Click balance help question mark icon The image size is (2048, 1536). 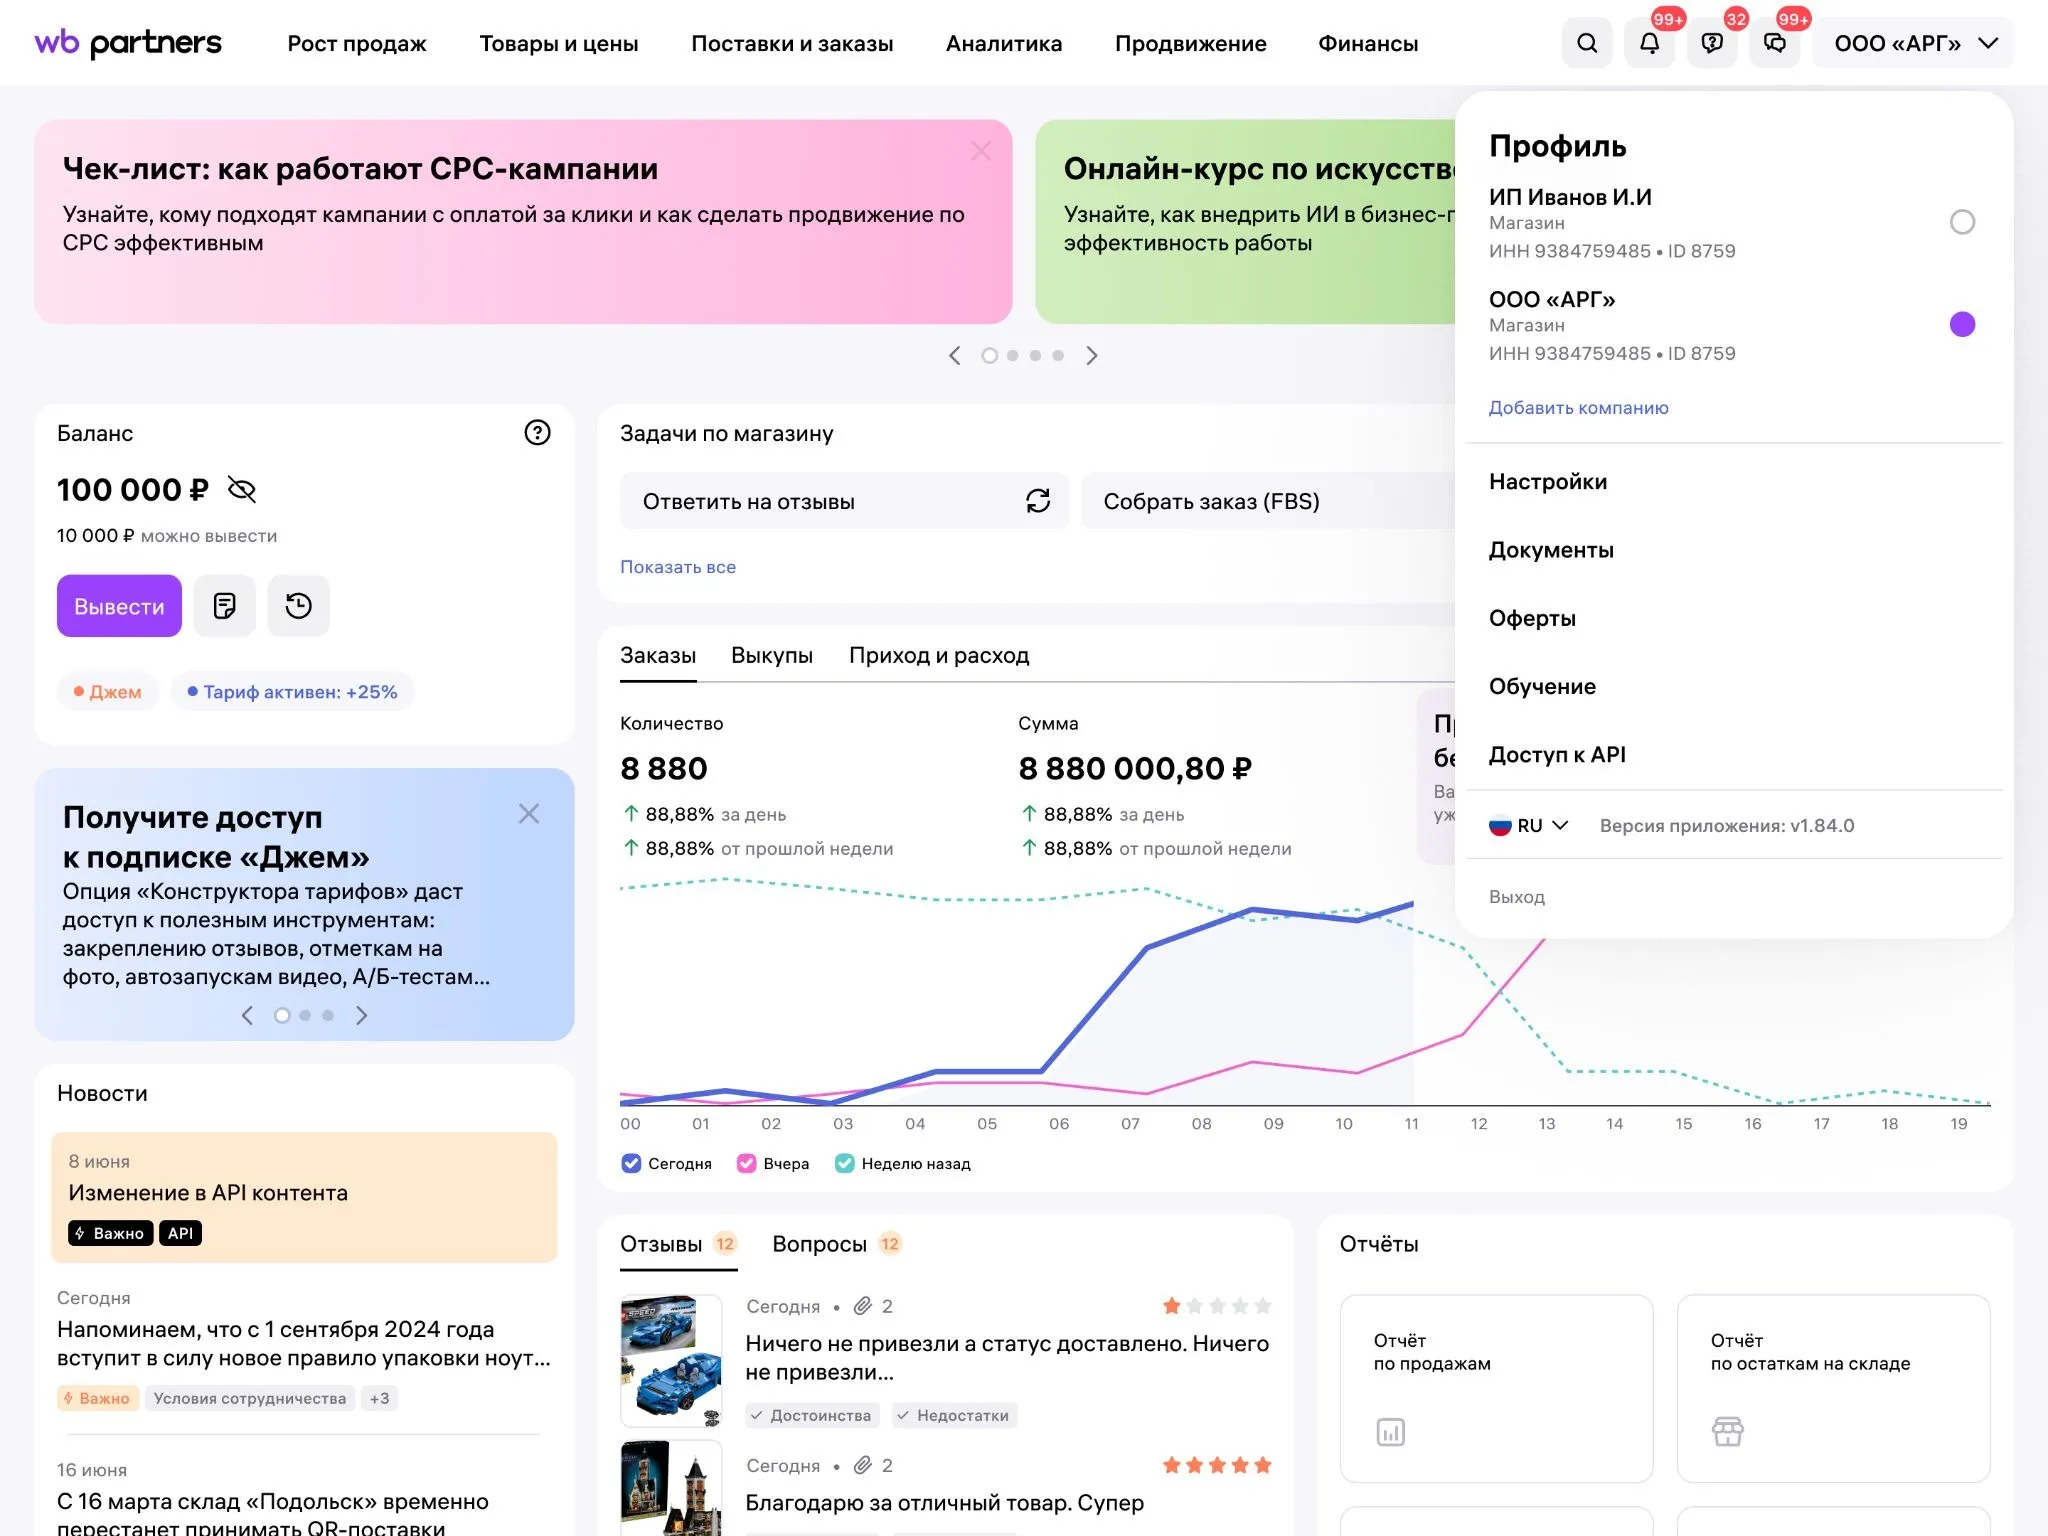coord(537,433)
